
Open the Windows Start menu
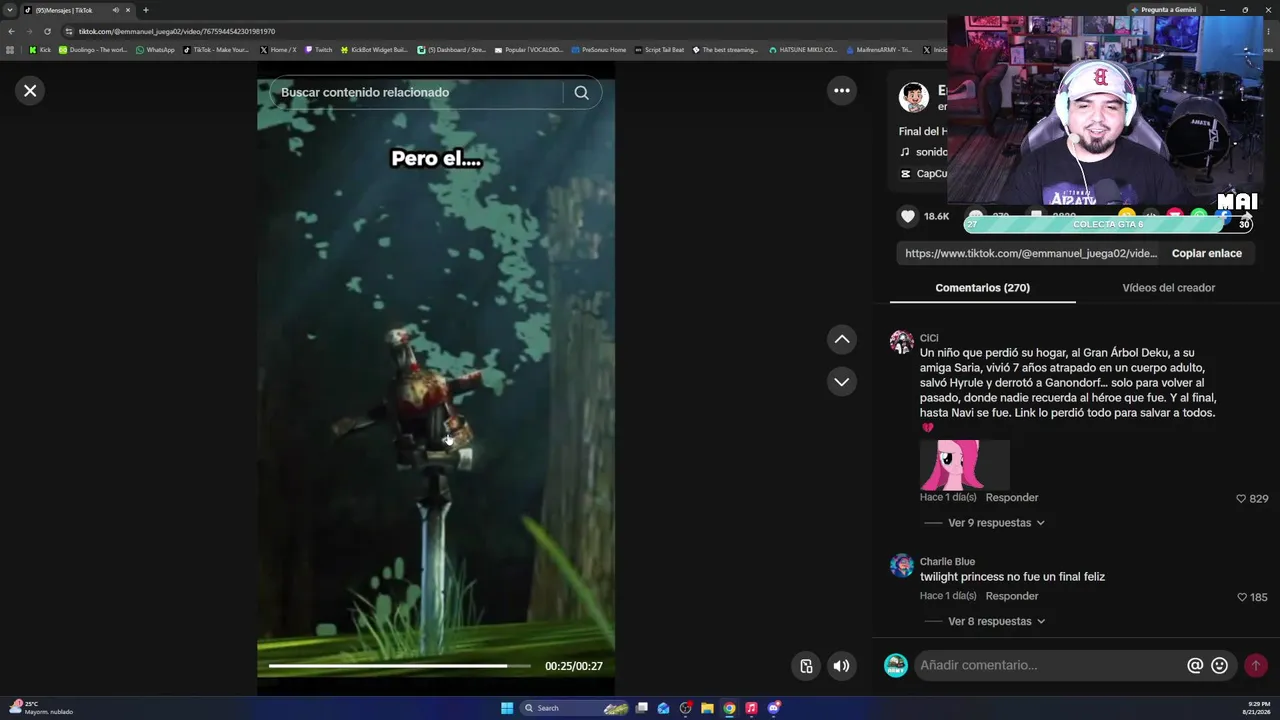point(507,708)
